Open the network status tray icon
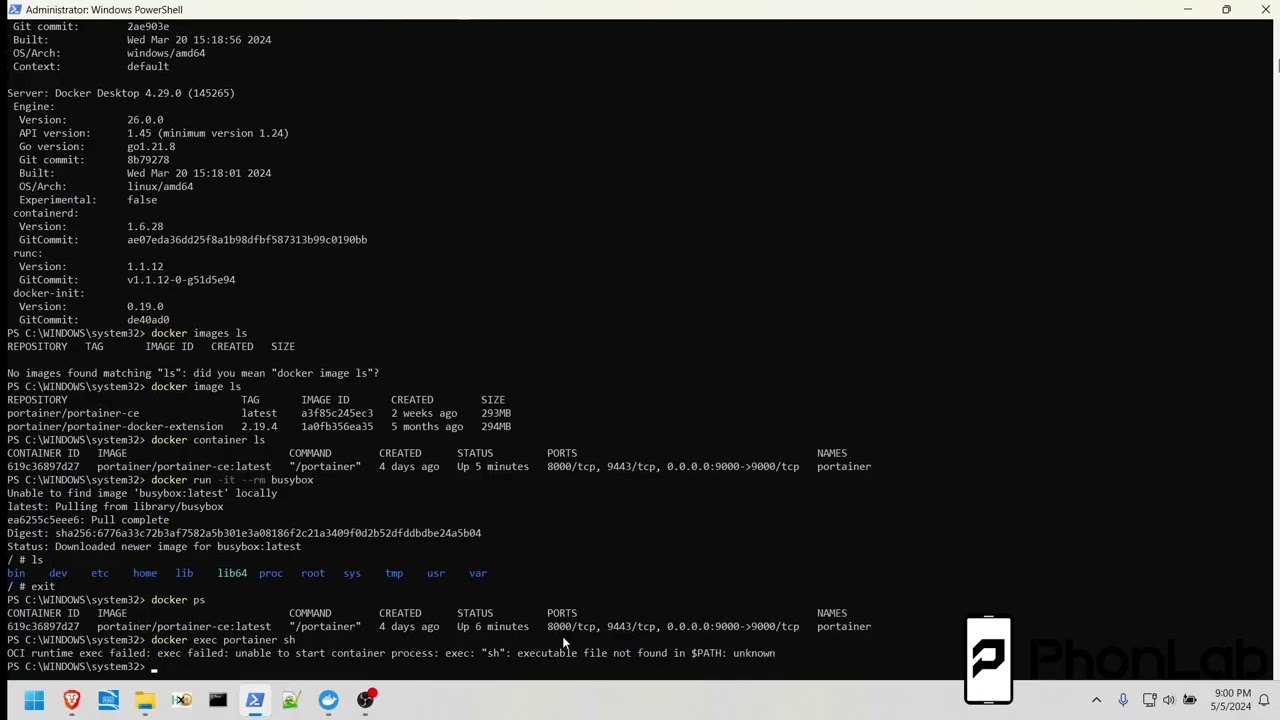 pos(1150,700)
